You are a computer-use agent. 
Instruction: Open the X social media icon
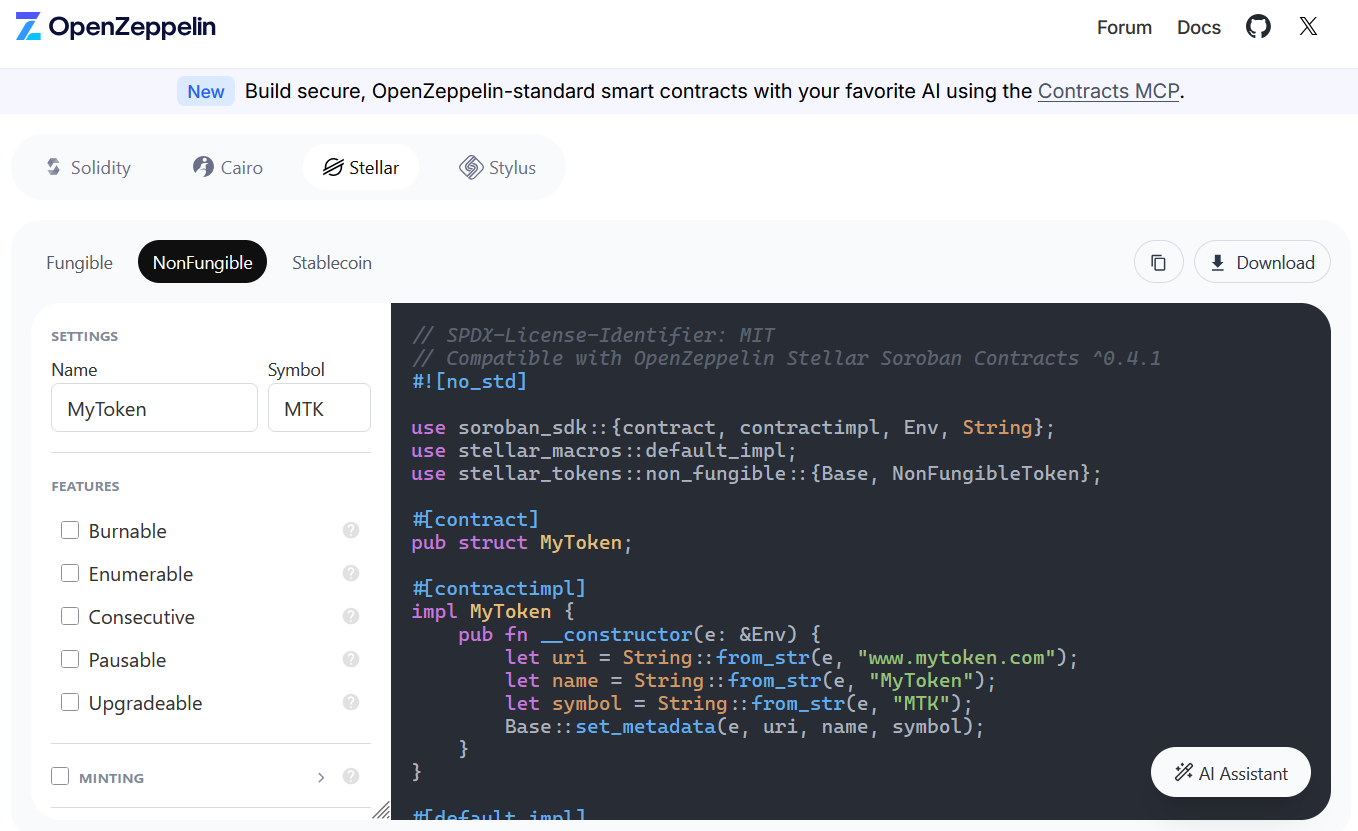(1308, 27)
